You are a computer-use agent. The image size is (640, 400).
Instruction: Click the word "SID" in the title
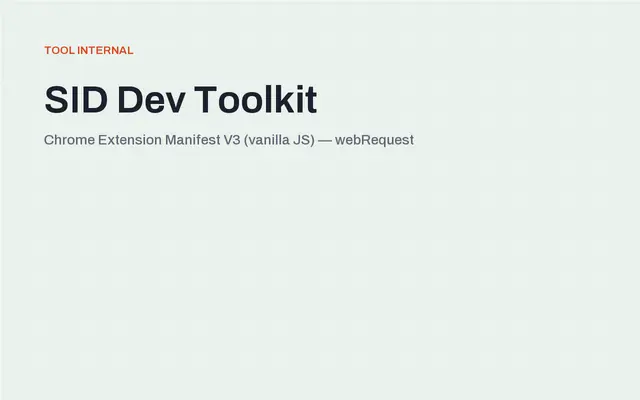point(76,100)
